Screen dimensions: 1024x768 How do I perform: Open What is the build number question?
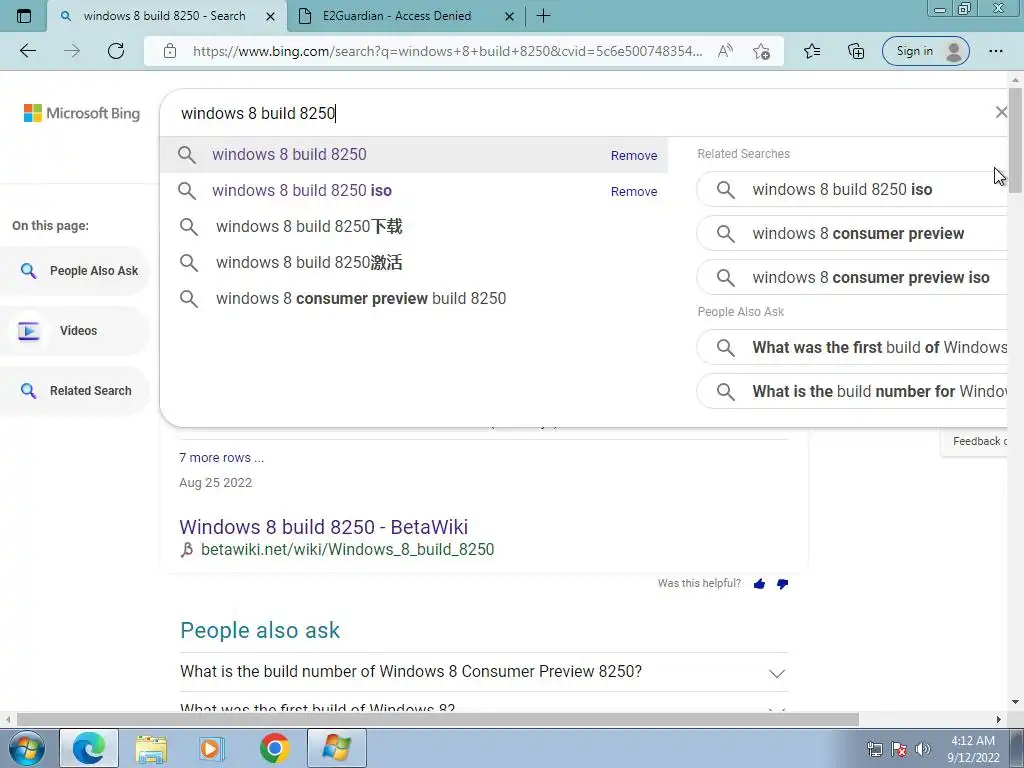click(852, 391)
